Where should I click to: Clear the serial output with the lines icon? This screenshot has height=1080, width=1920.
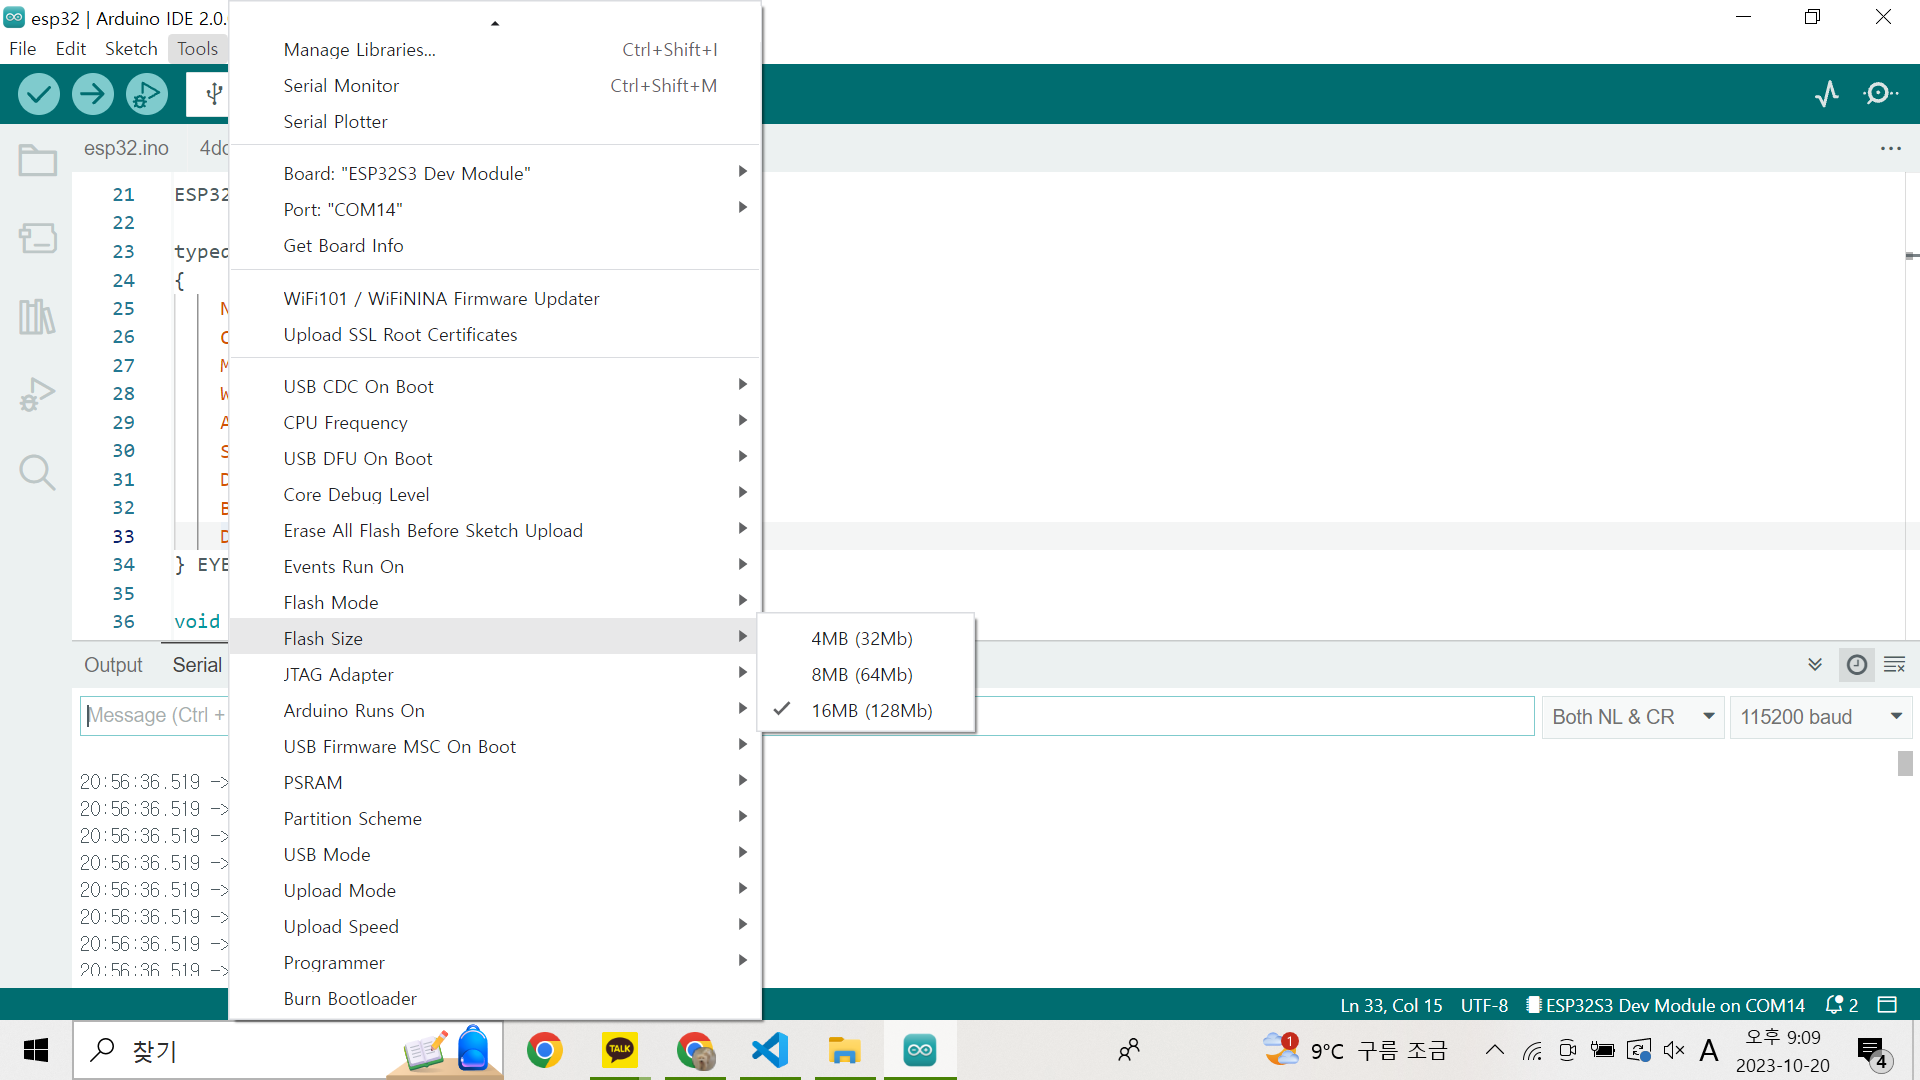click(x=1895, y=665)
